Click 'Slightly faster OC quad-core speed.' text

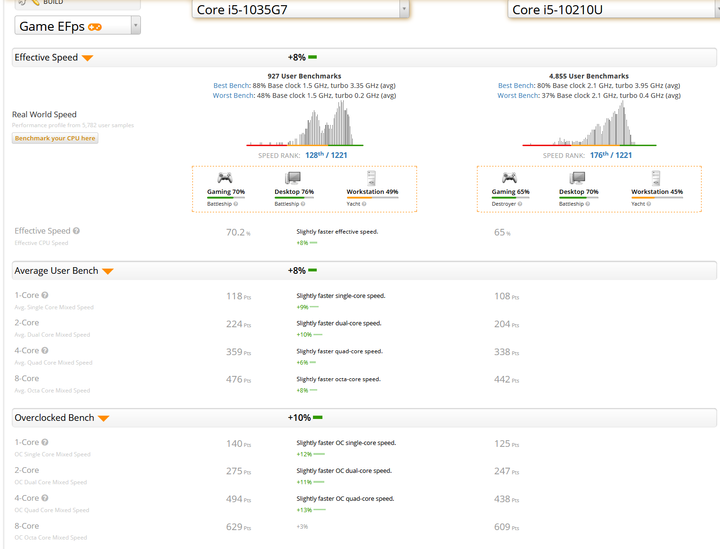click(345, 499)
